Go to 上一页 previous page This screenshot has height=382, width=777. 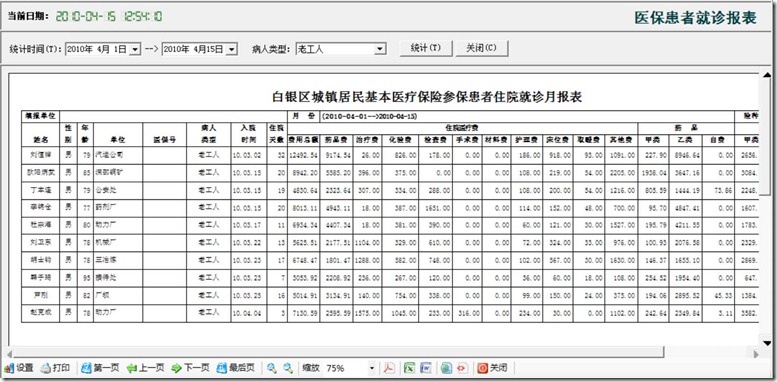coord(145,368)
